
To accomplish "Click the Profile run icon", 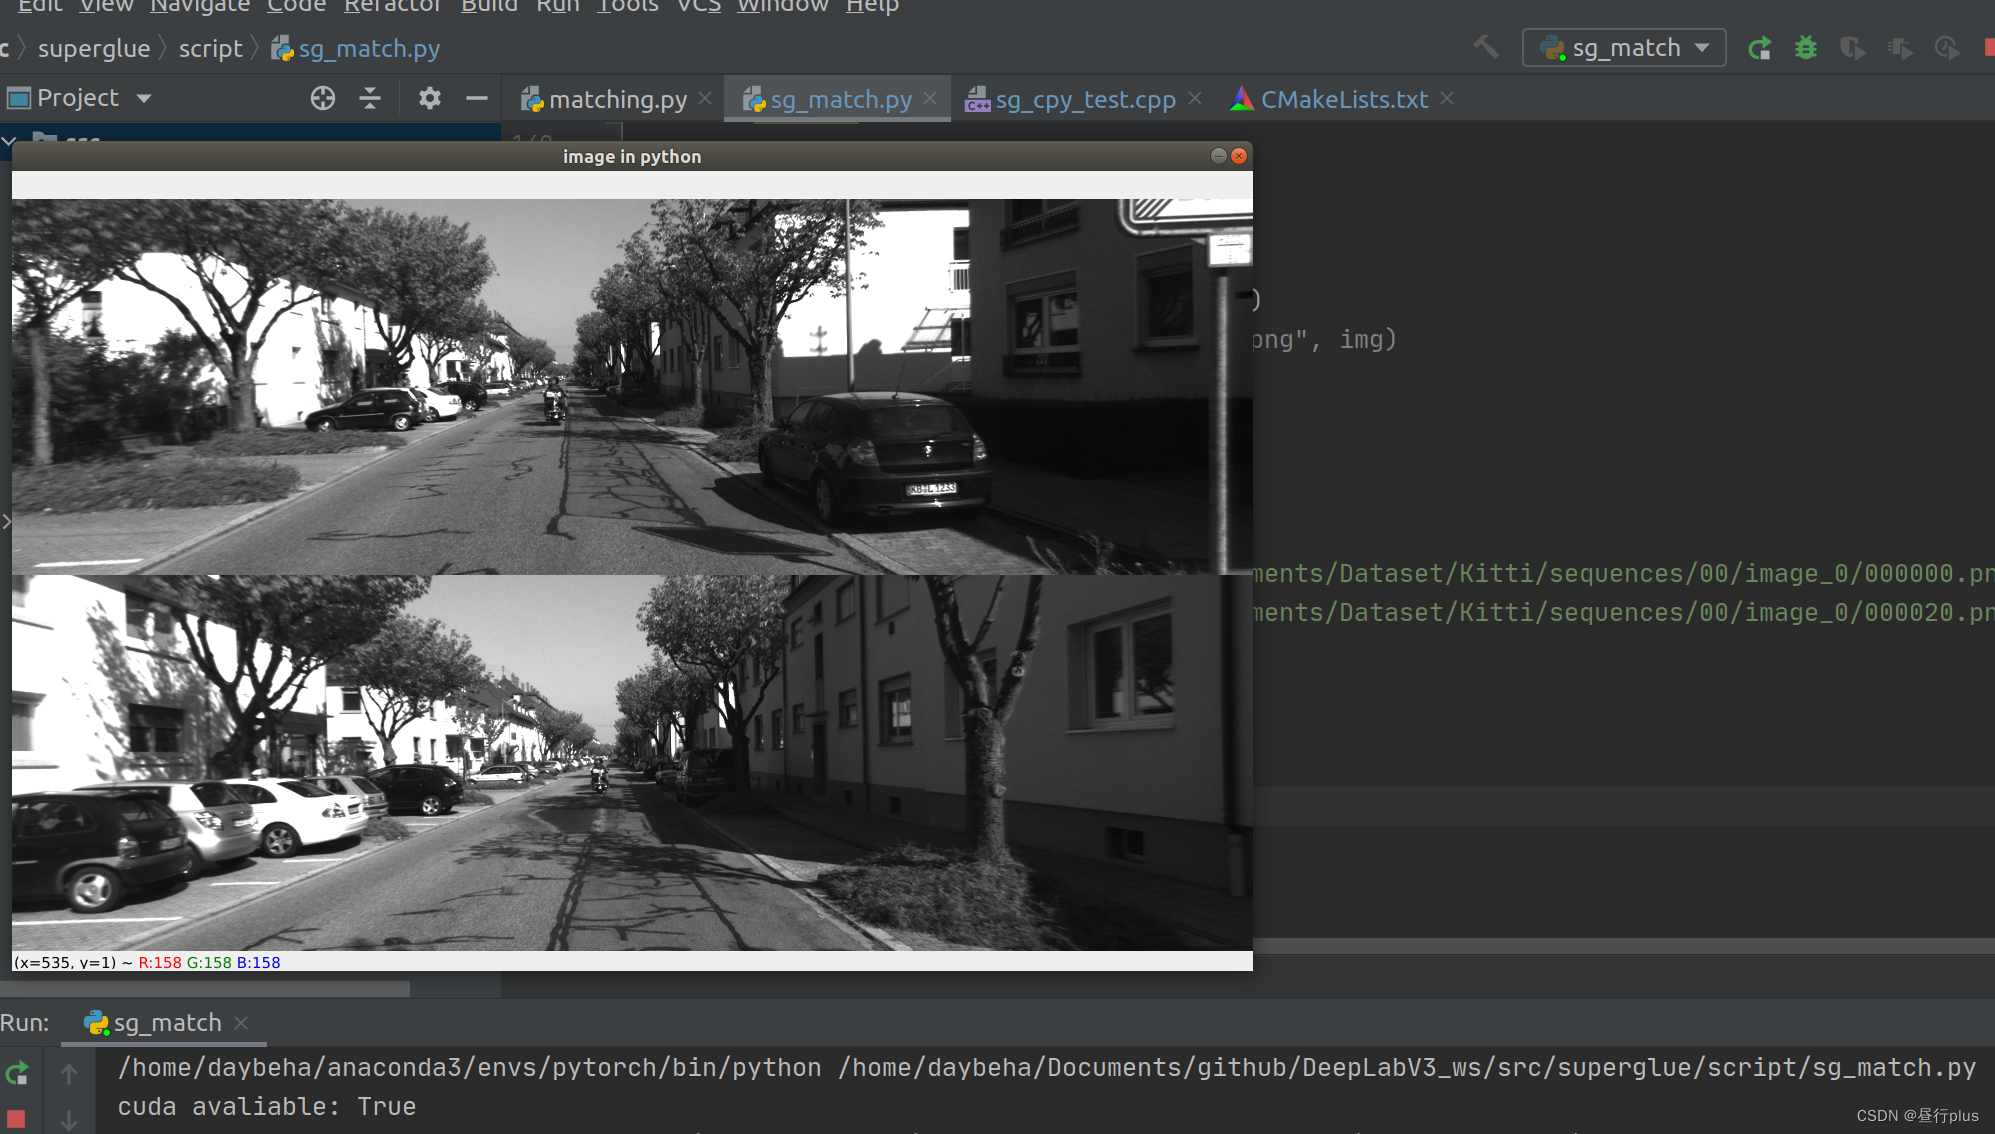I will pos(1899,47).
